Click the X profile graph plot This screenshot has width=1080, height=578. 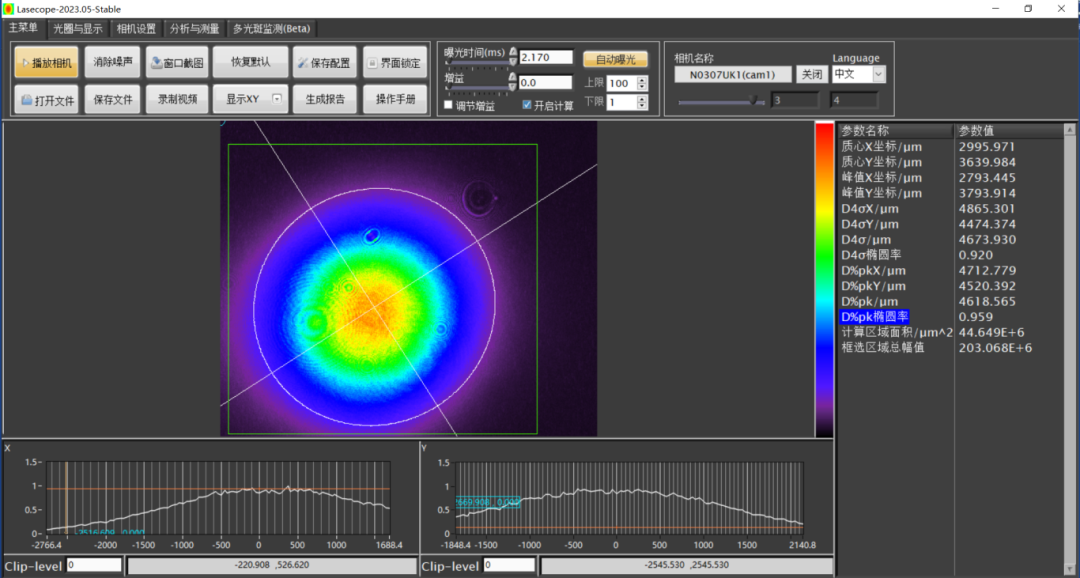tap(218, 497)
